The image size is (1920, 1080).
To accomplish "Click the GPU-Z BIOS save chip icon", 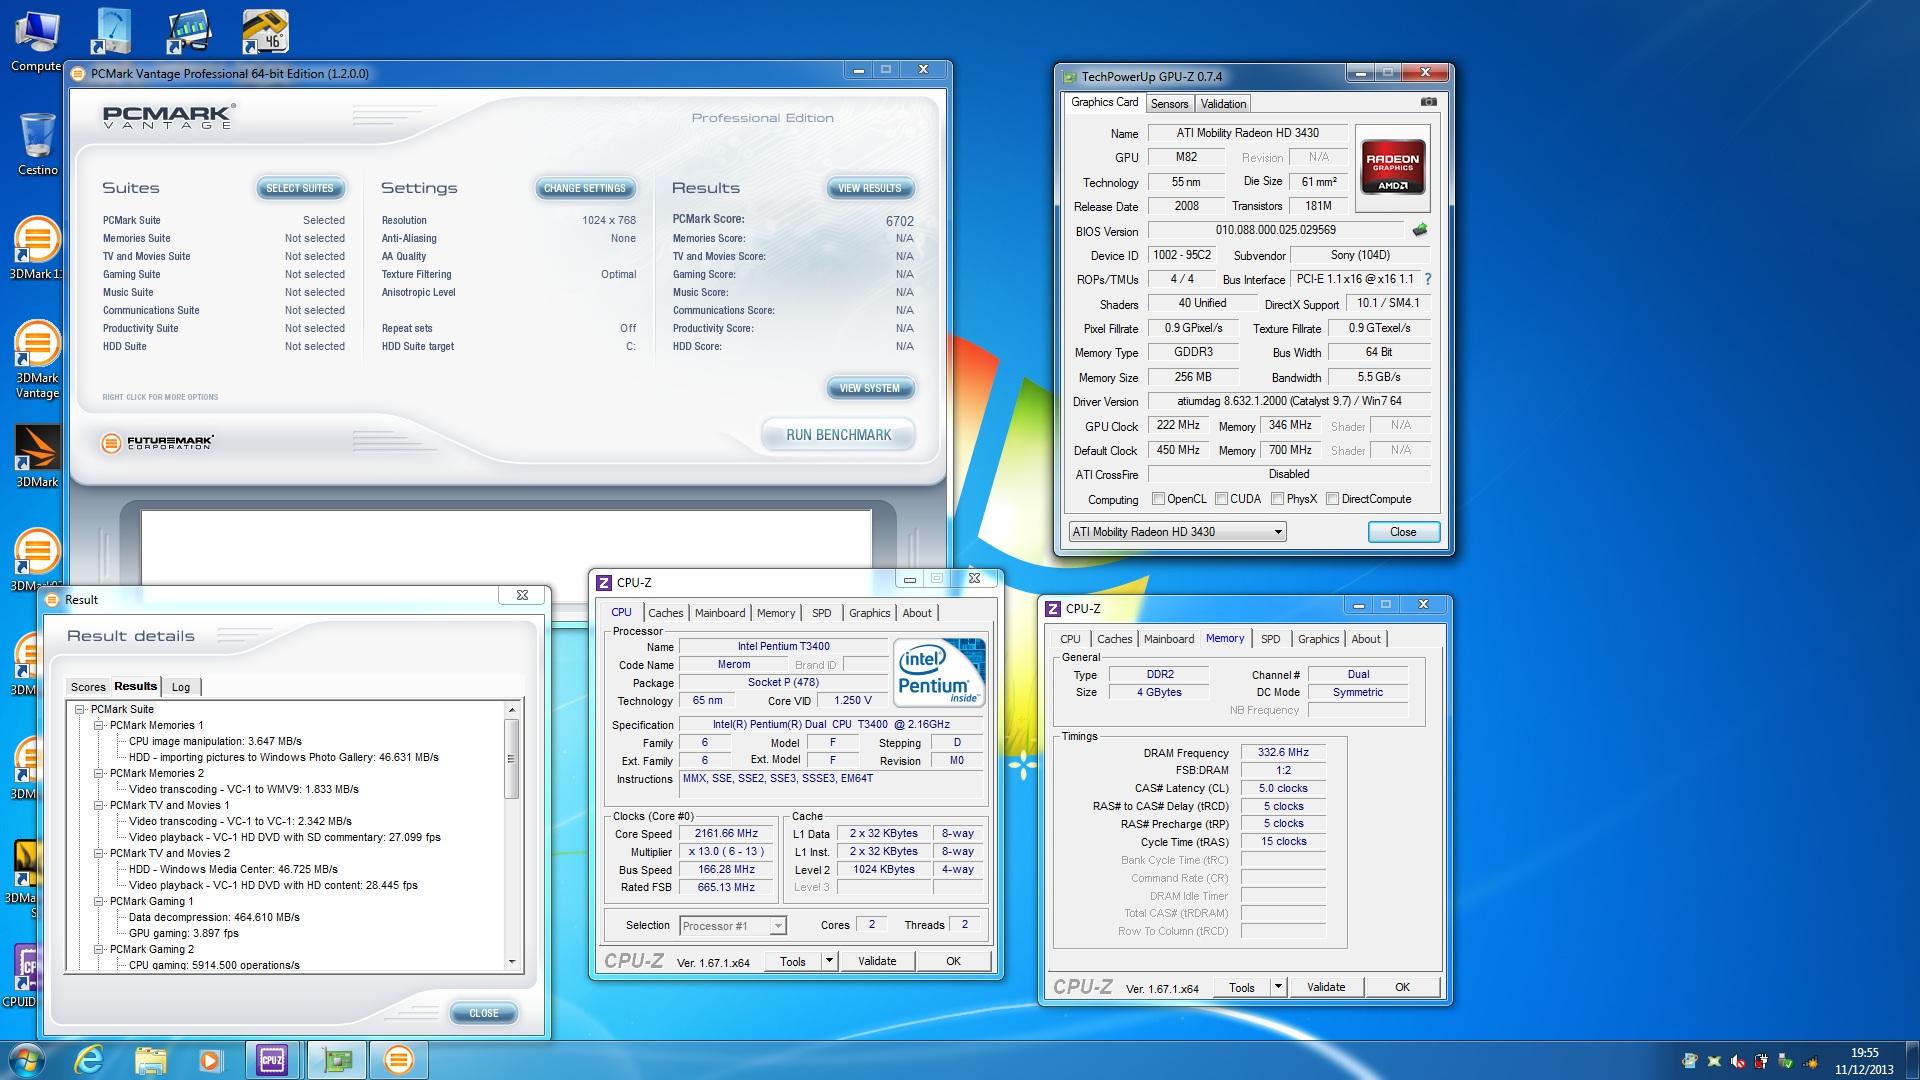I will click(1420, 230).
